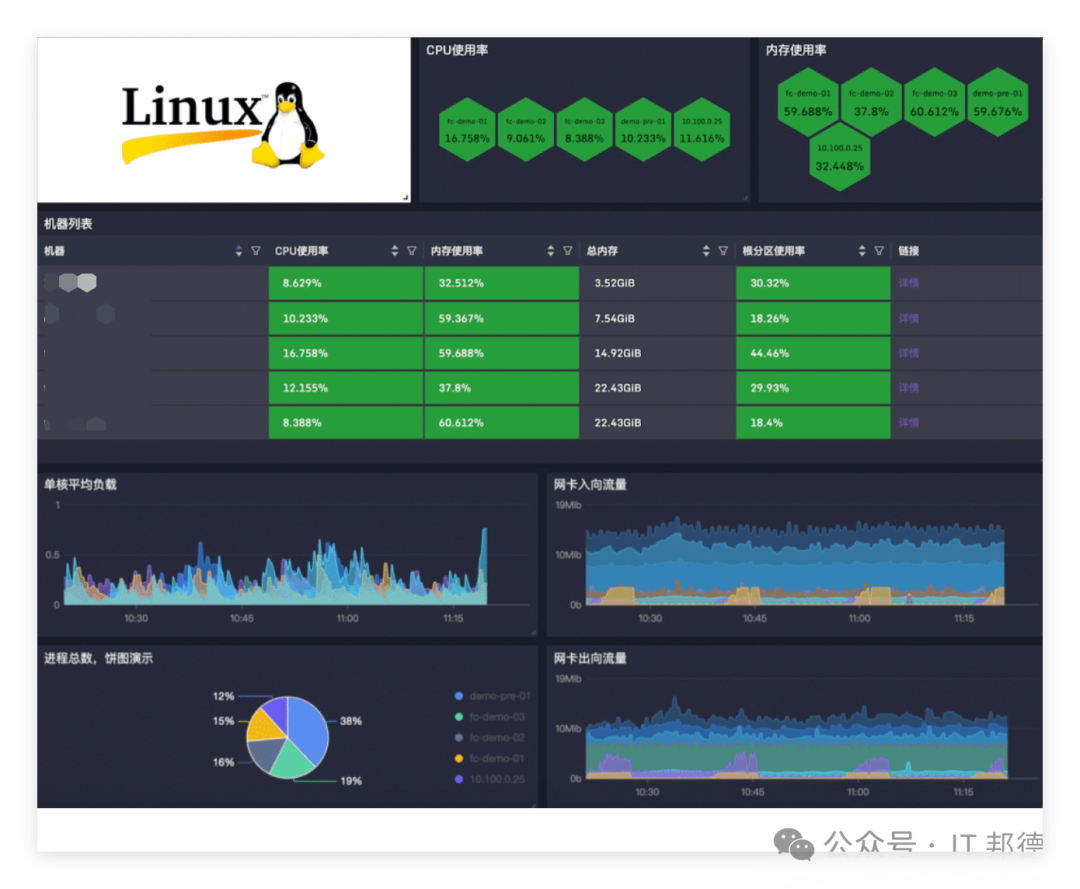The image size is (1080, 889).
Task: Select 10.100.0.25 hexagon showing 32.448% memory
Action: click(x=840, y=157)
